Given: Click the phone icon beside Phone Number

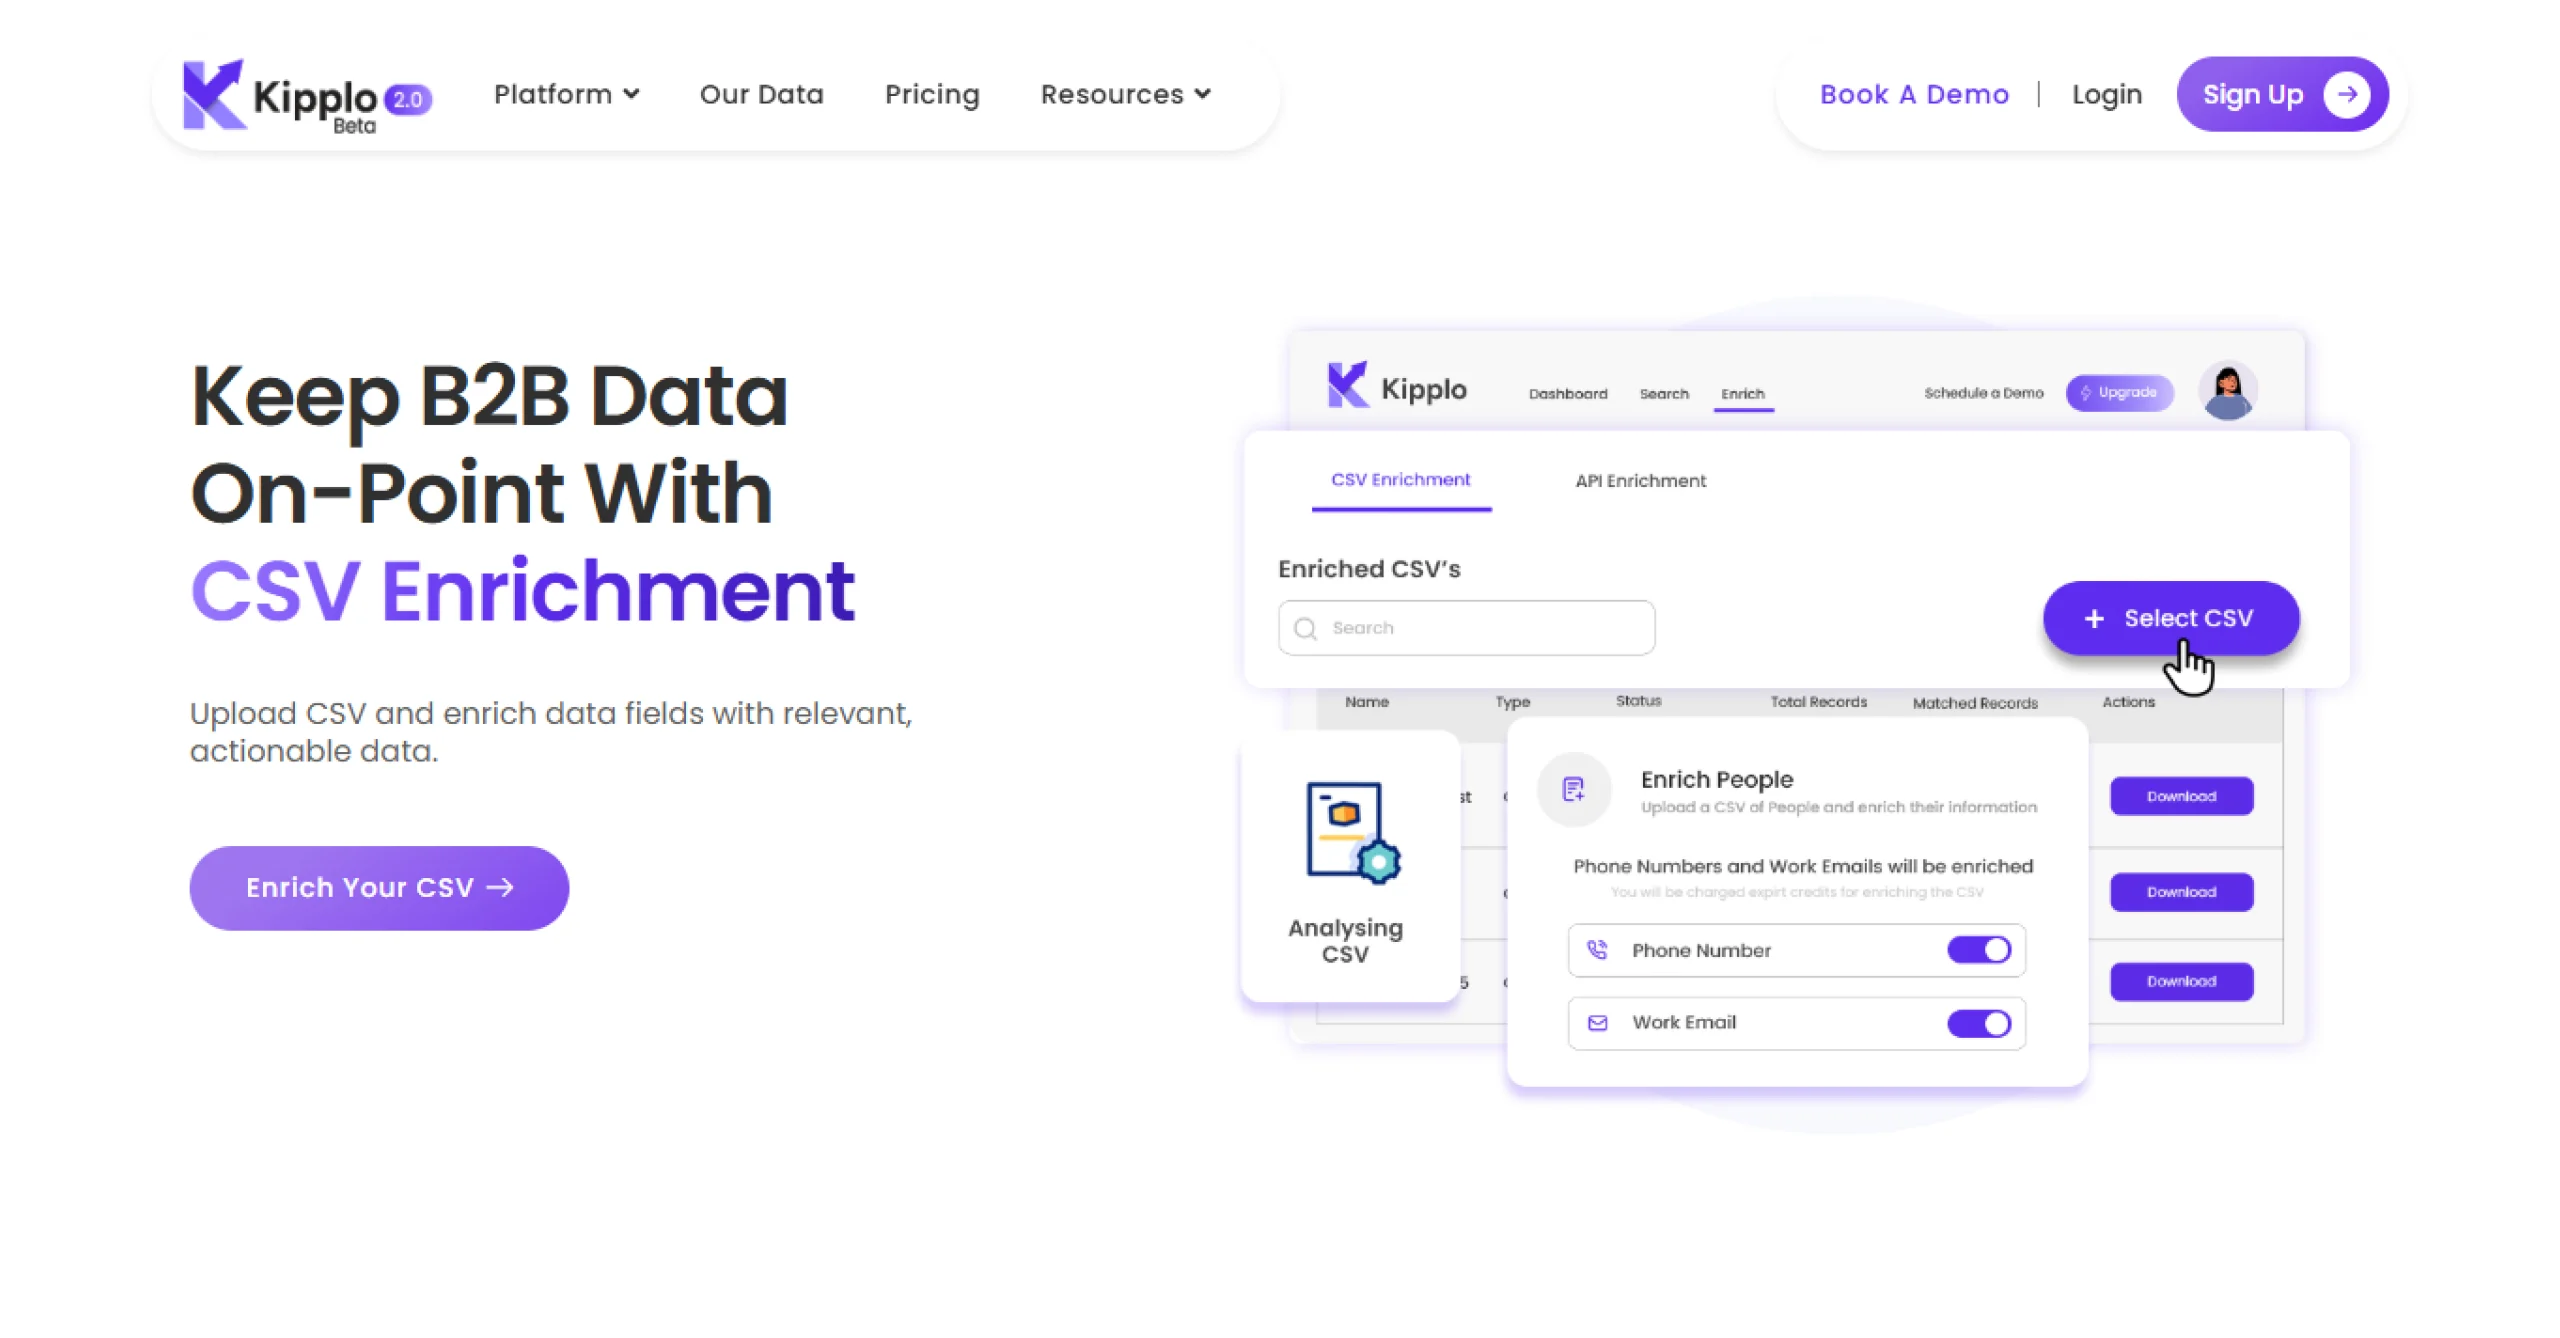Looking at the screenshot, I should tap(1597, 950).
